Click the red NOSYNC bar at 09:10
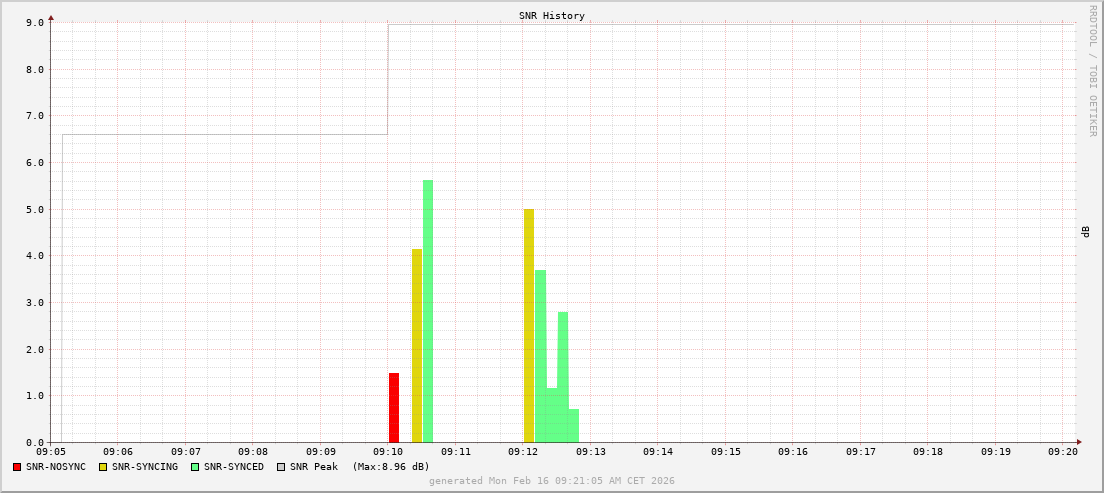Viewport: 1104px width, 493px height. pos(394,408)
